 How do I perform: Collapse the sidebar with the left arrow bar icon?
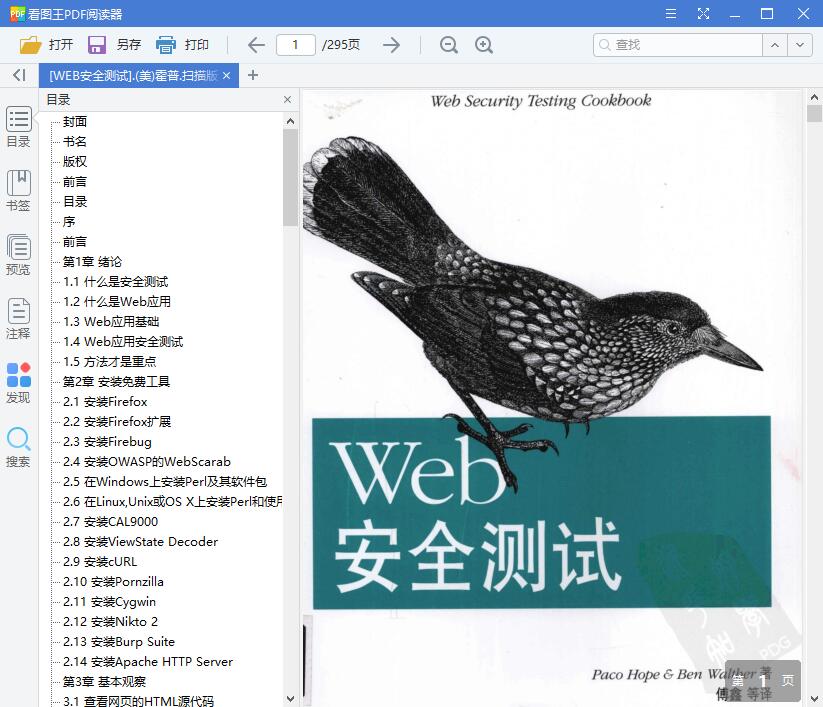(x=19, y=75)
